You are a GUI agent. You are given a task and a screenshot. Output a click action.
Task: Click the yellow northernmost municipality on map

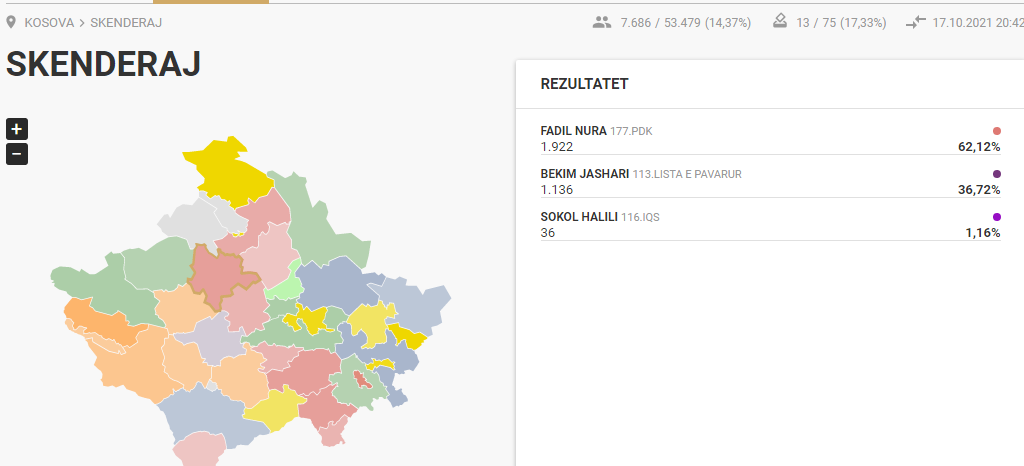coord(226,170)
